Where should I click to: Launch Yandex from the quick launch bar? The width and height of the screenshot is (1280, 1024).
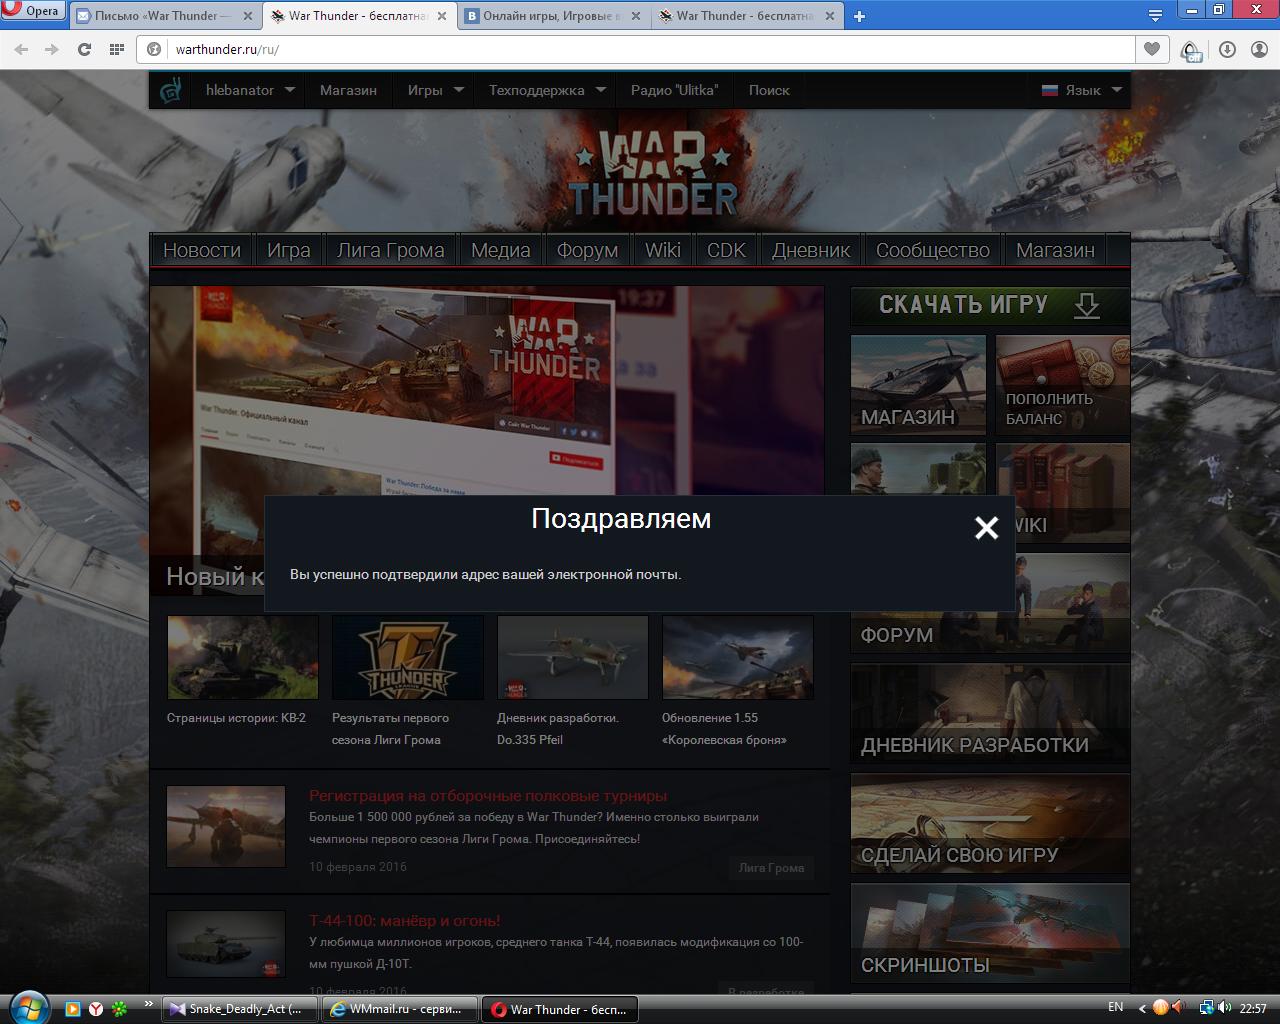pos(96,1009)
